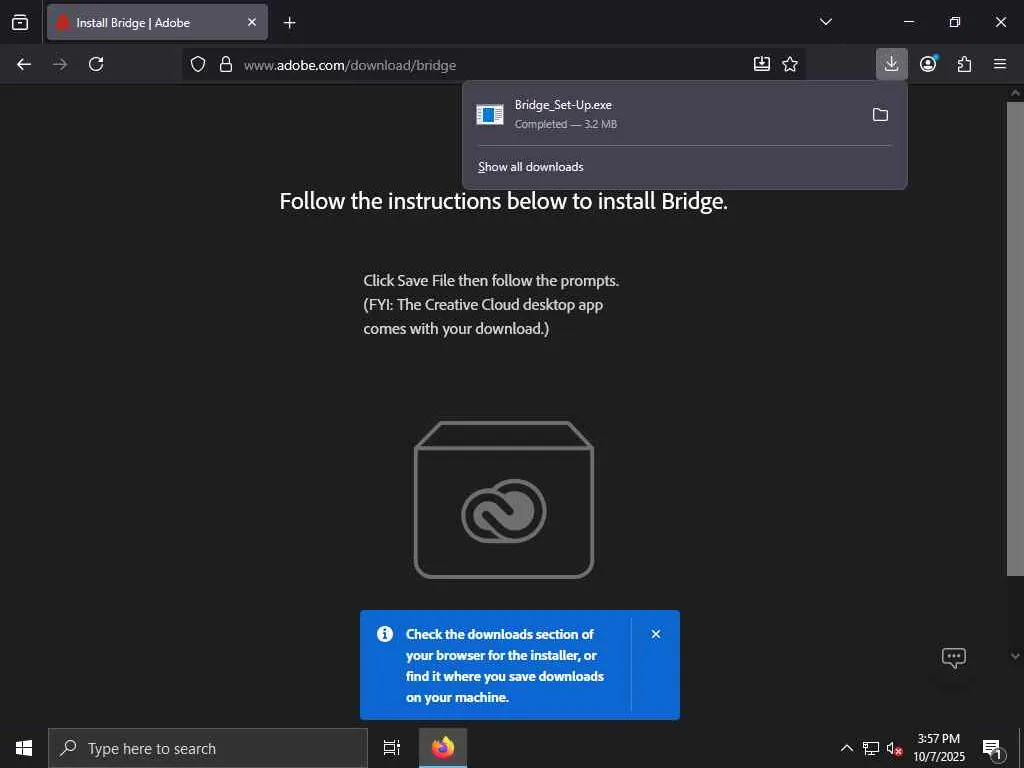Image resolution: width=1024 pixels, height=768 pixels.
Task: Toggle the Downloads toolbar button
Action: tap(891, 64)
